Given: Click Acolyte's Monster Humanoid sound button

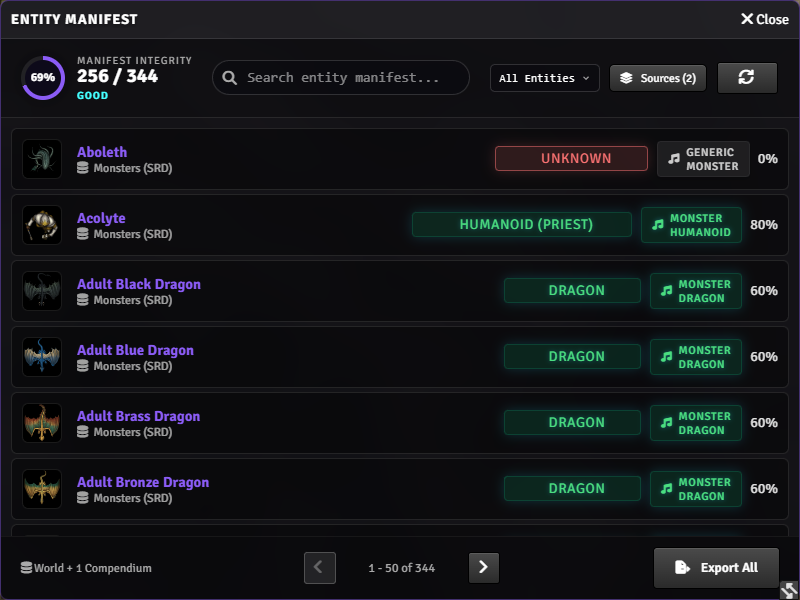Looking at the screenshot, I should [691, 225].
